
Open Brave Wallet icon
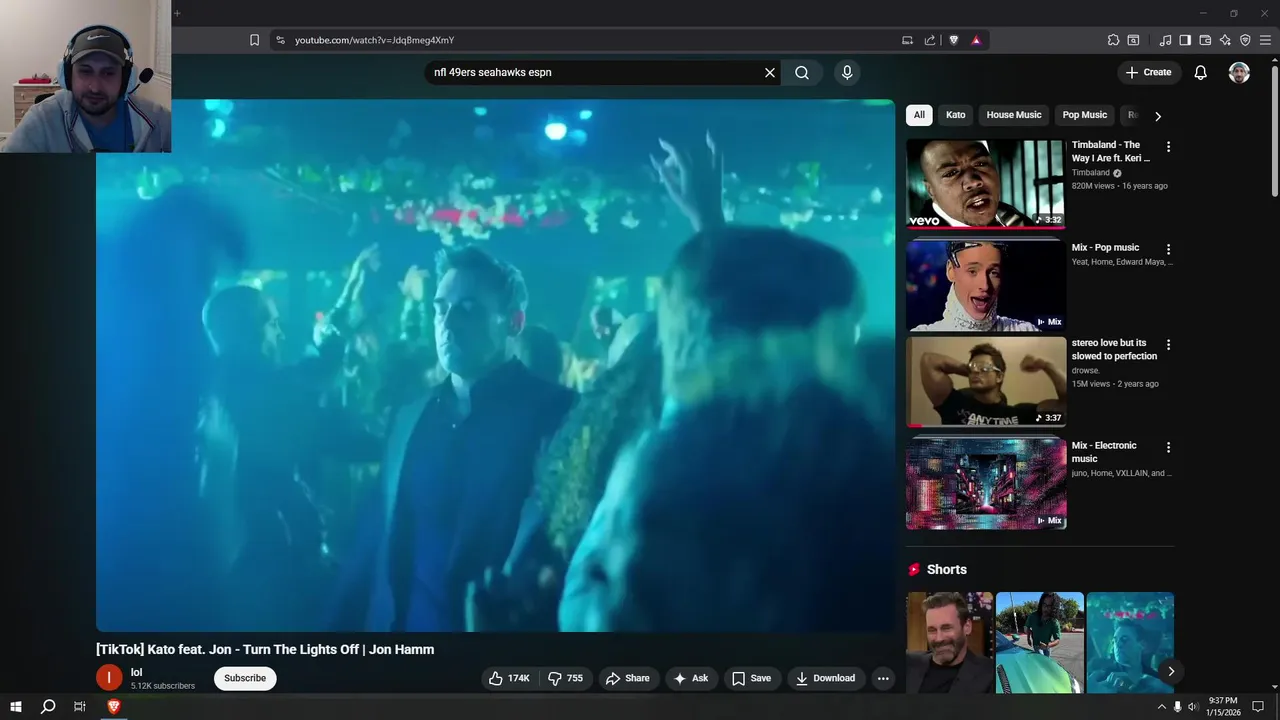point(1205,40)
